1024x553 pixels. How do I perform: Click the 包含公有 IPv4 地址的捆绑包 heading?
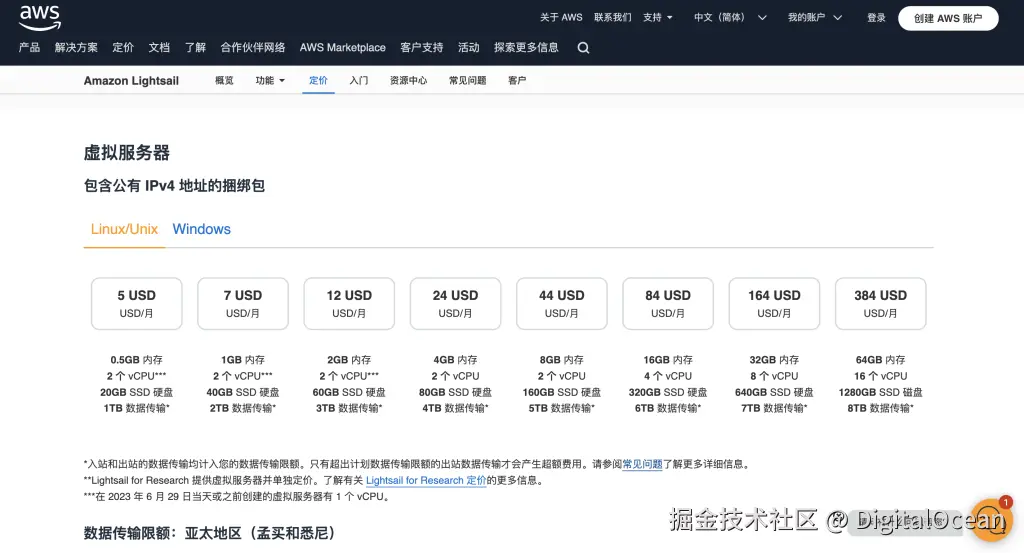[174, 186]
